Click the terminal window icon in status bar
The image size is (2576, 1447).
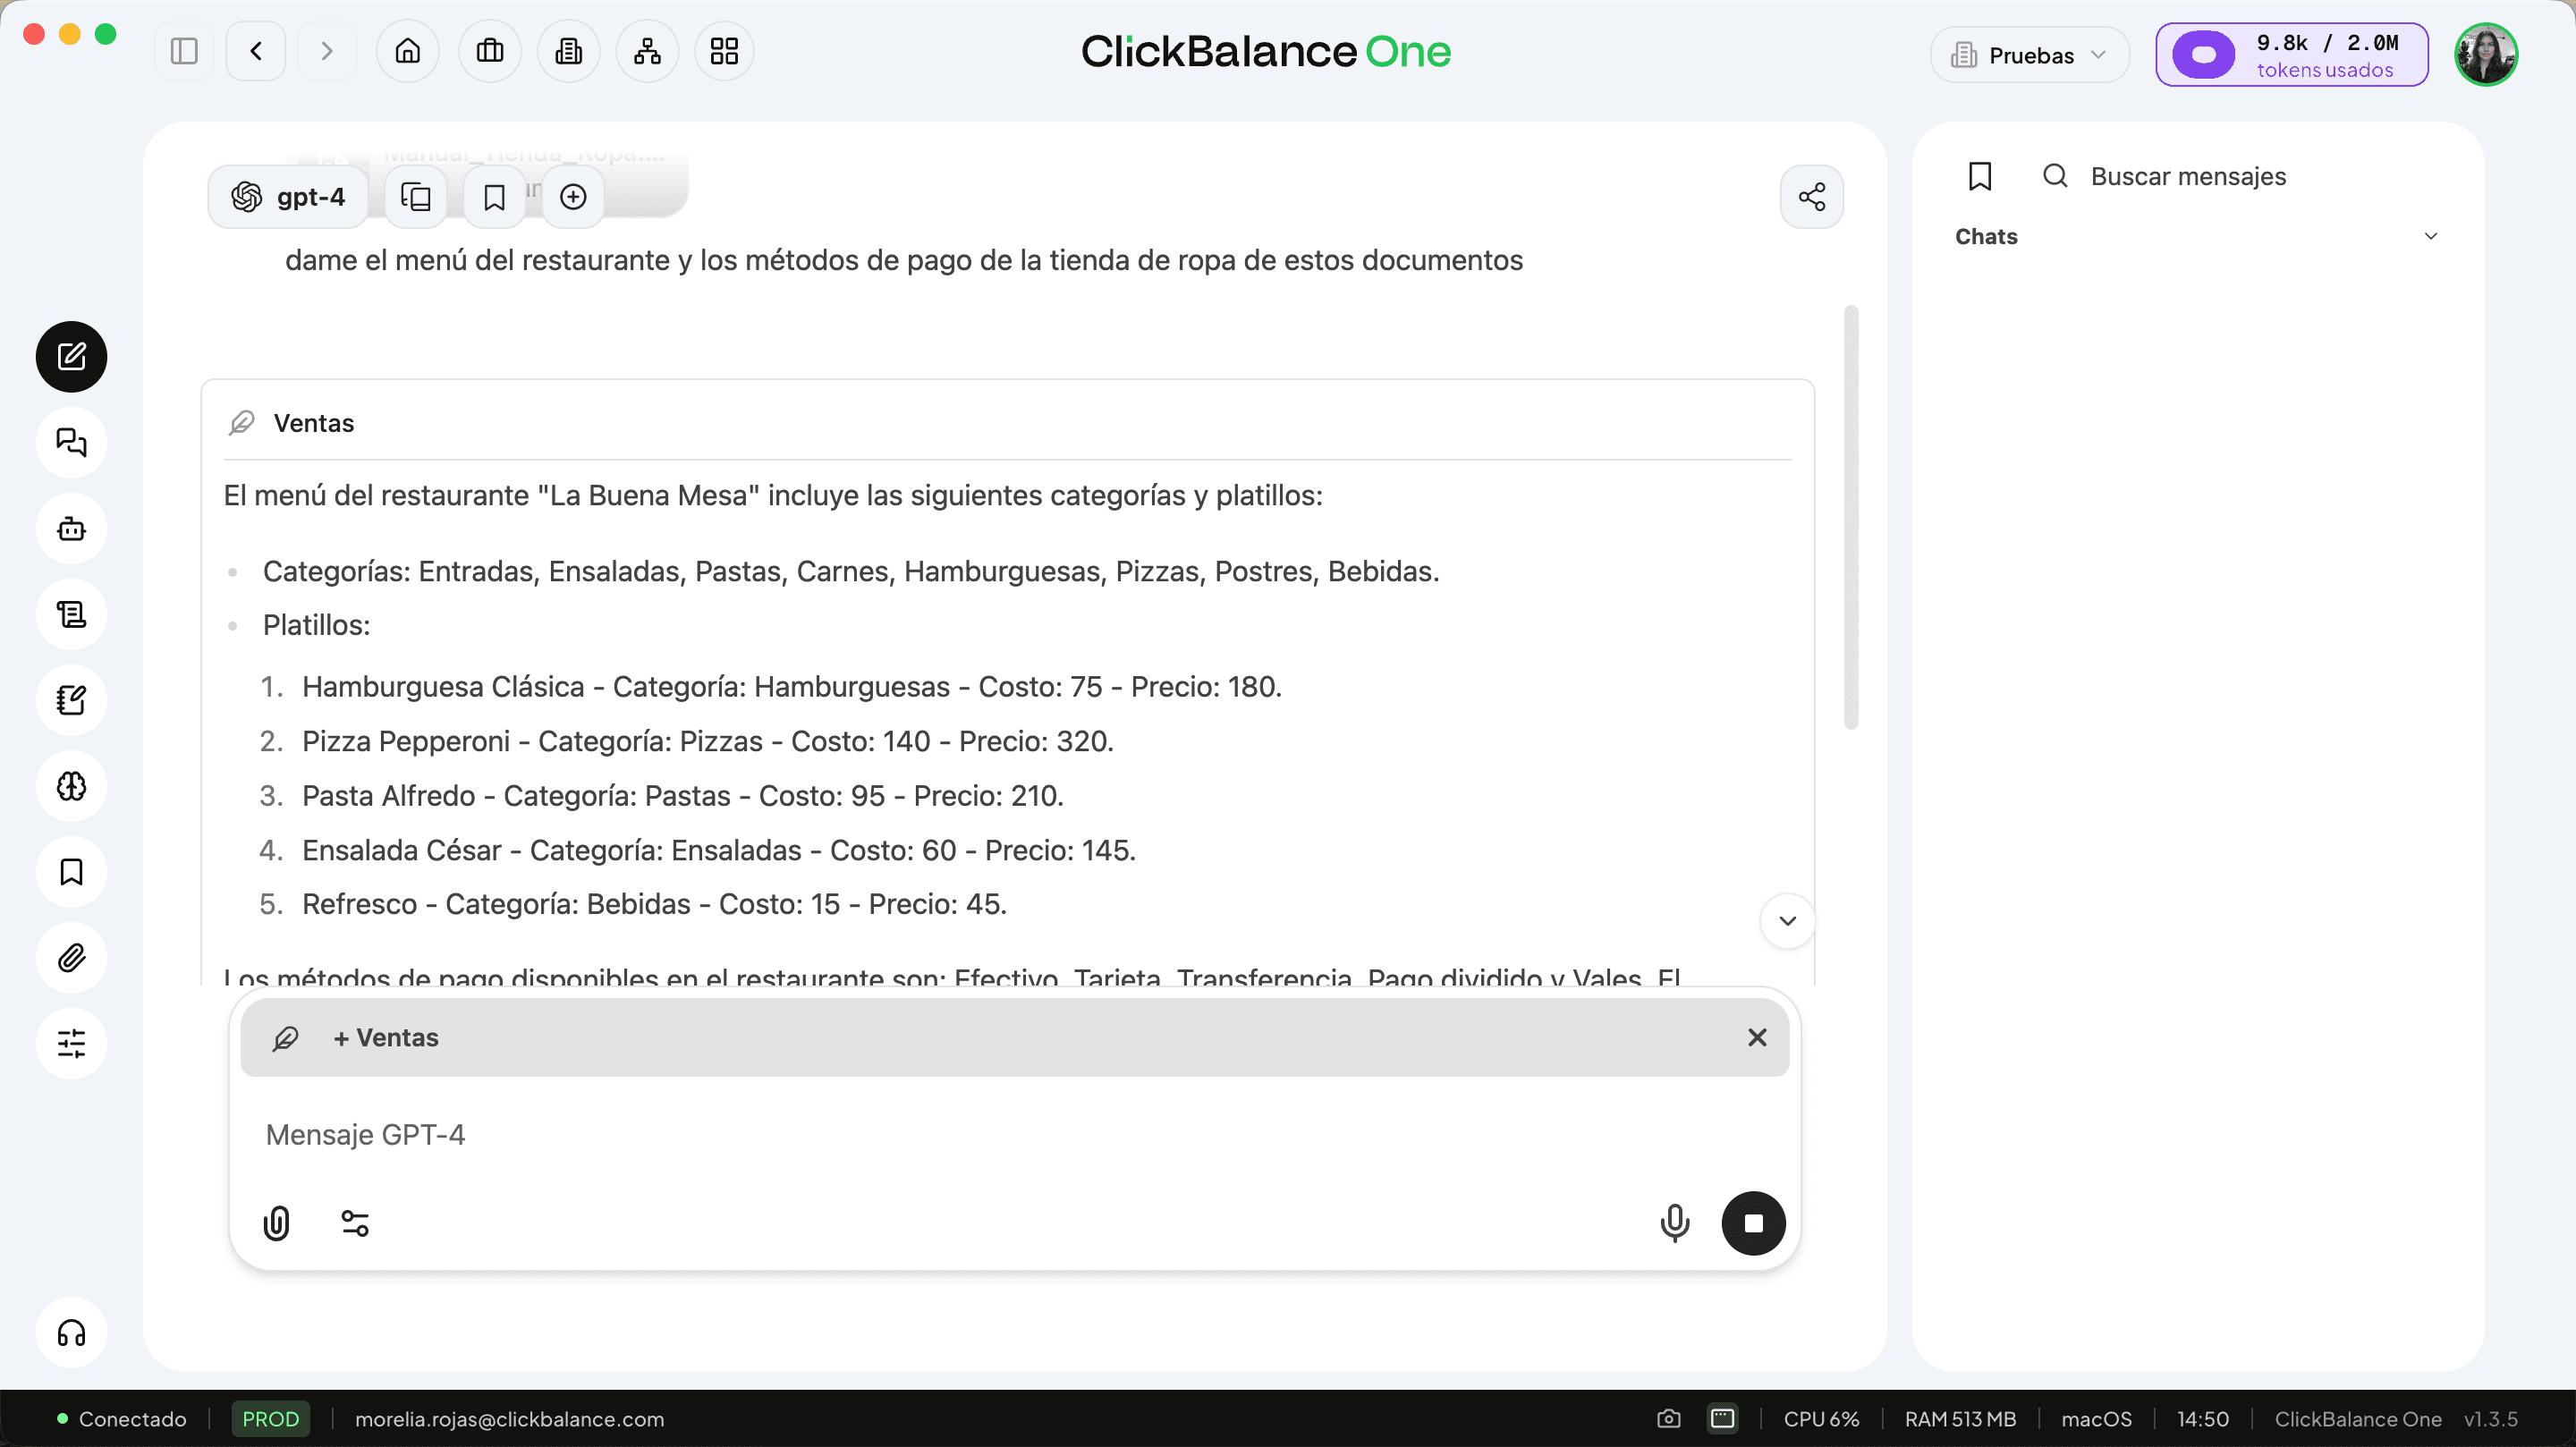[x=1722, y=1419]
